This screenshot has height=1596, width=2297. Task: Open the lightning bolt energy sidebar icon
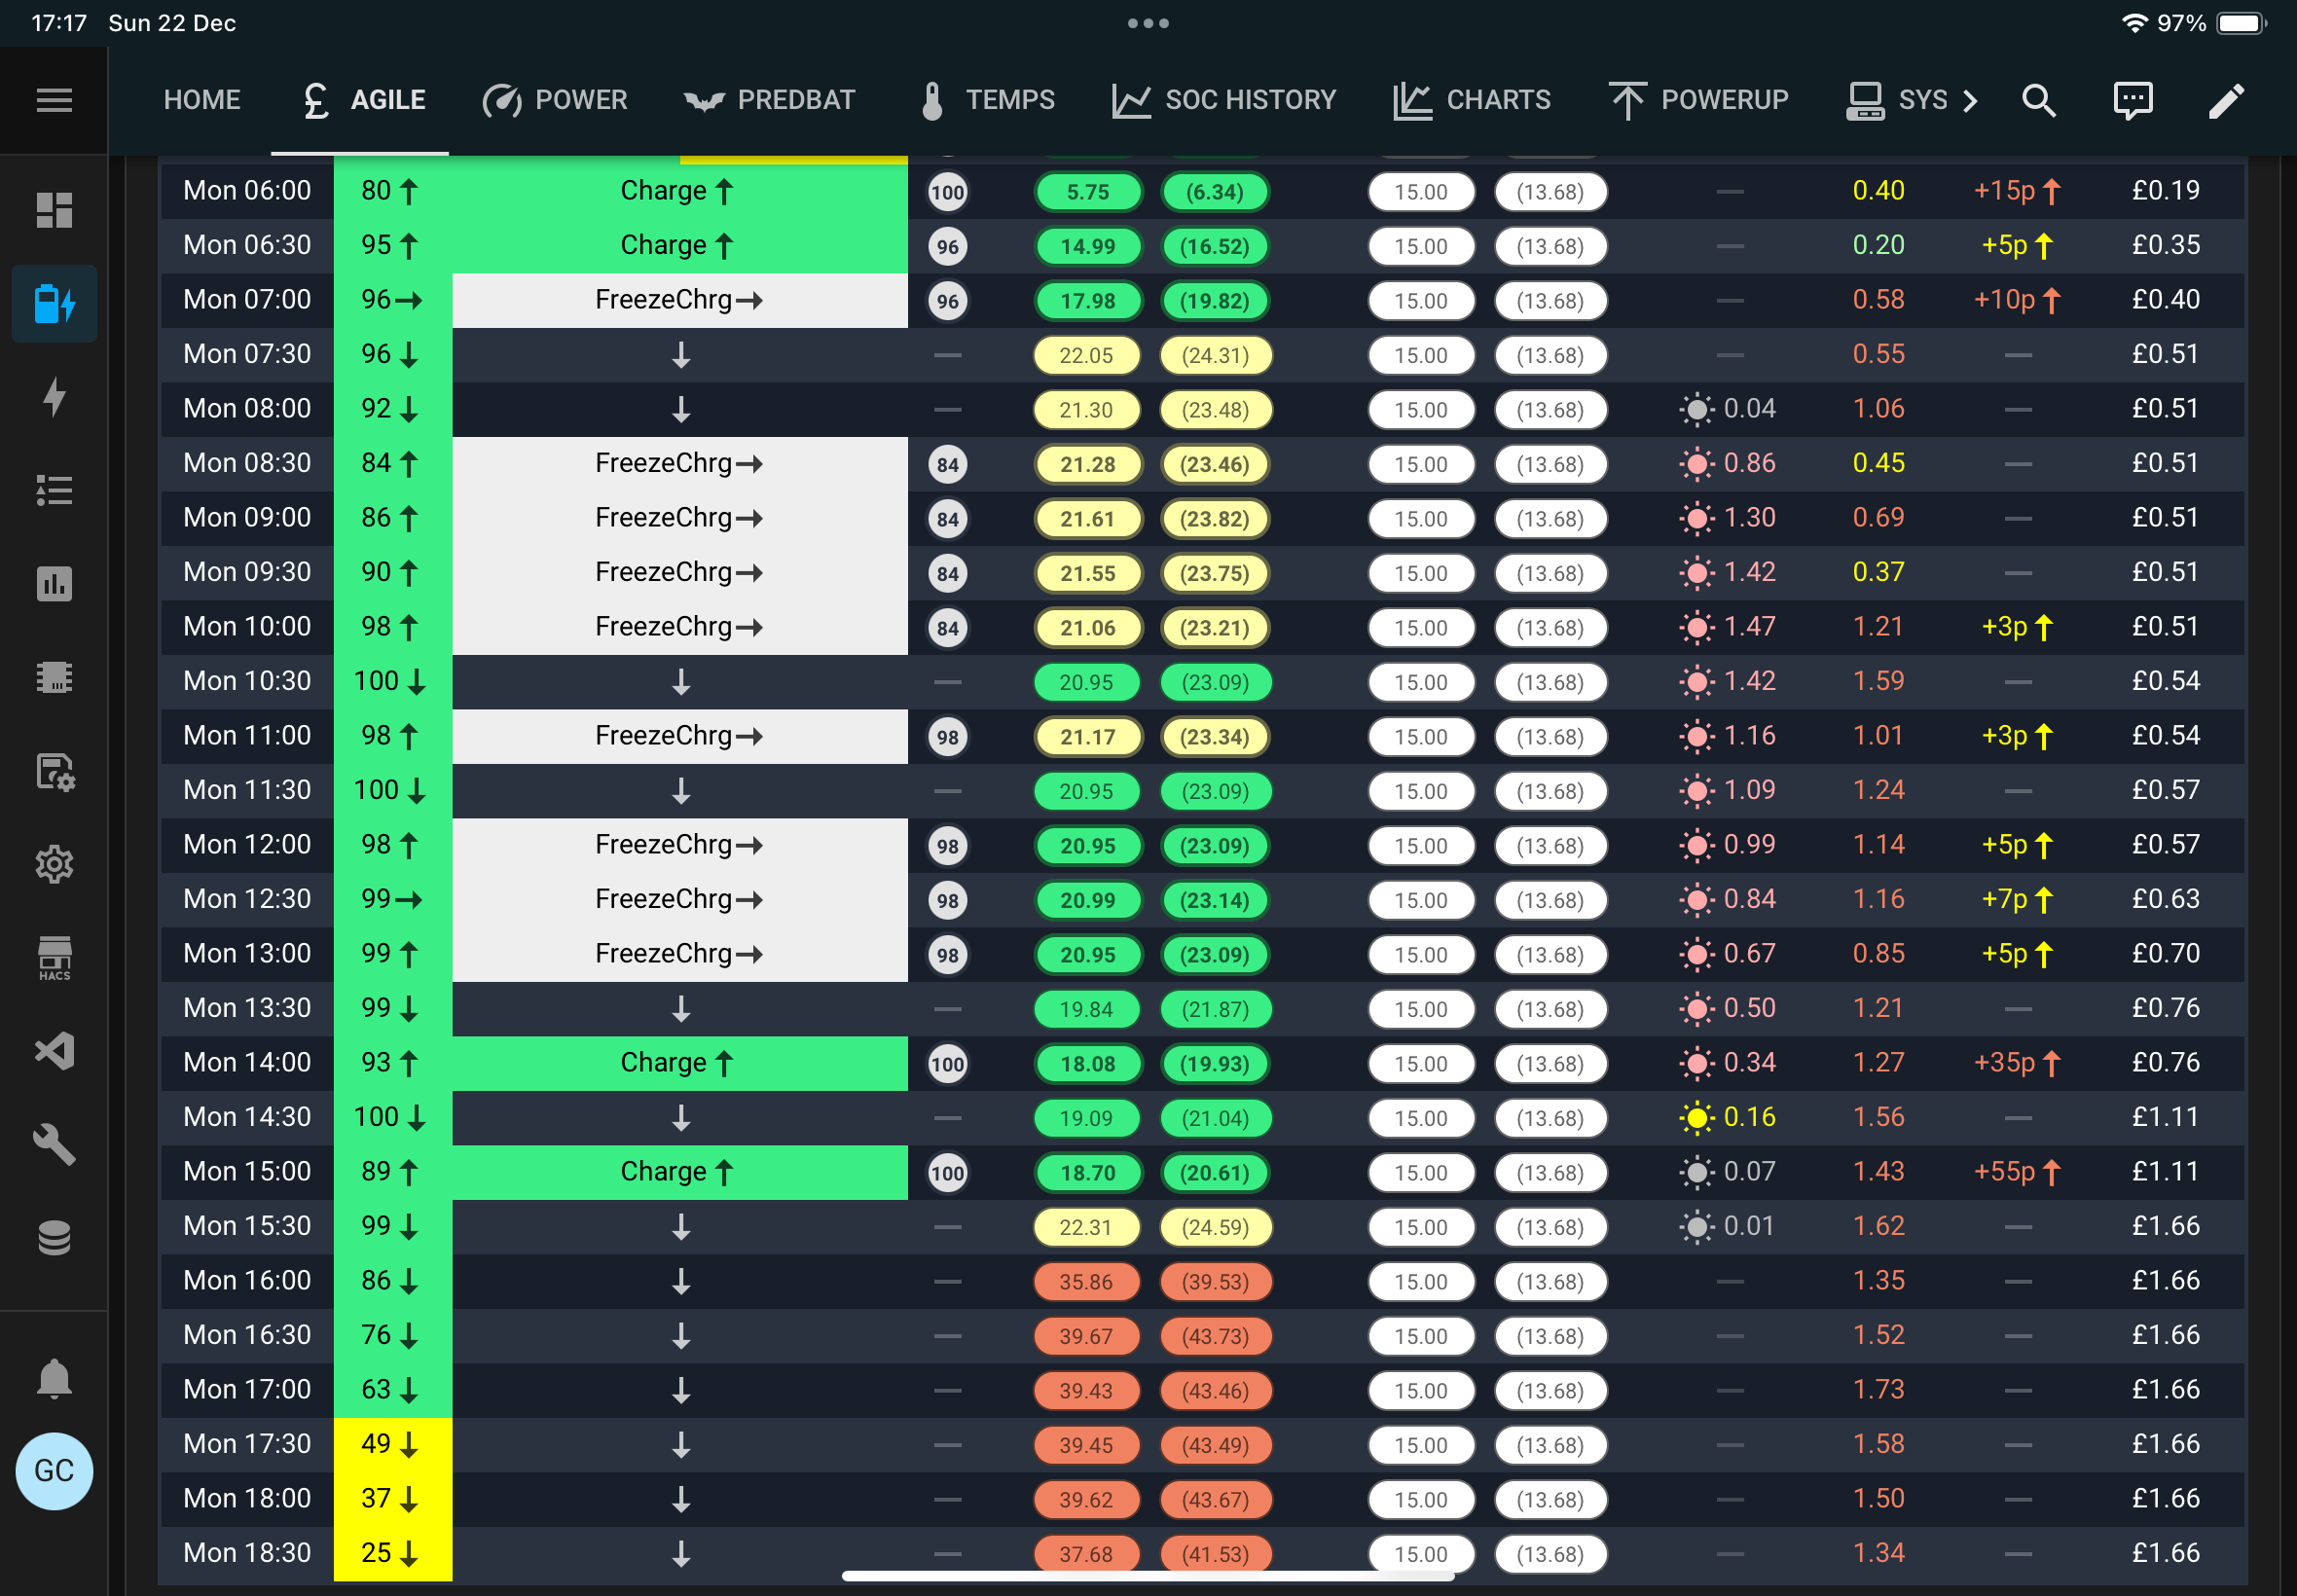coord(54,397)
